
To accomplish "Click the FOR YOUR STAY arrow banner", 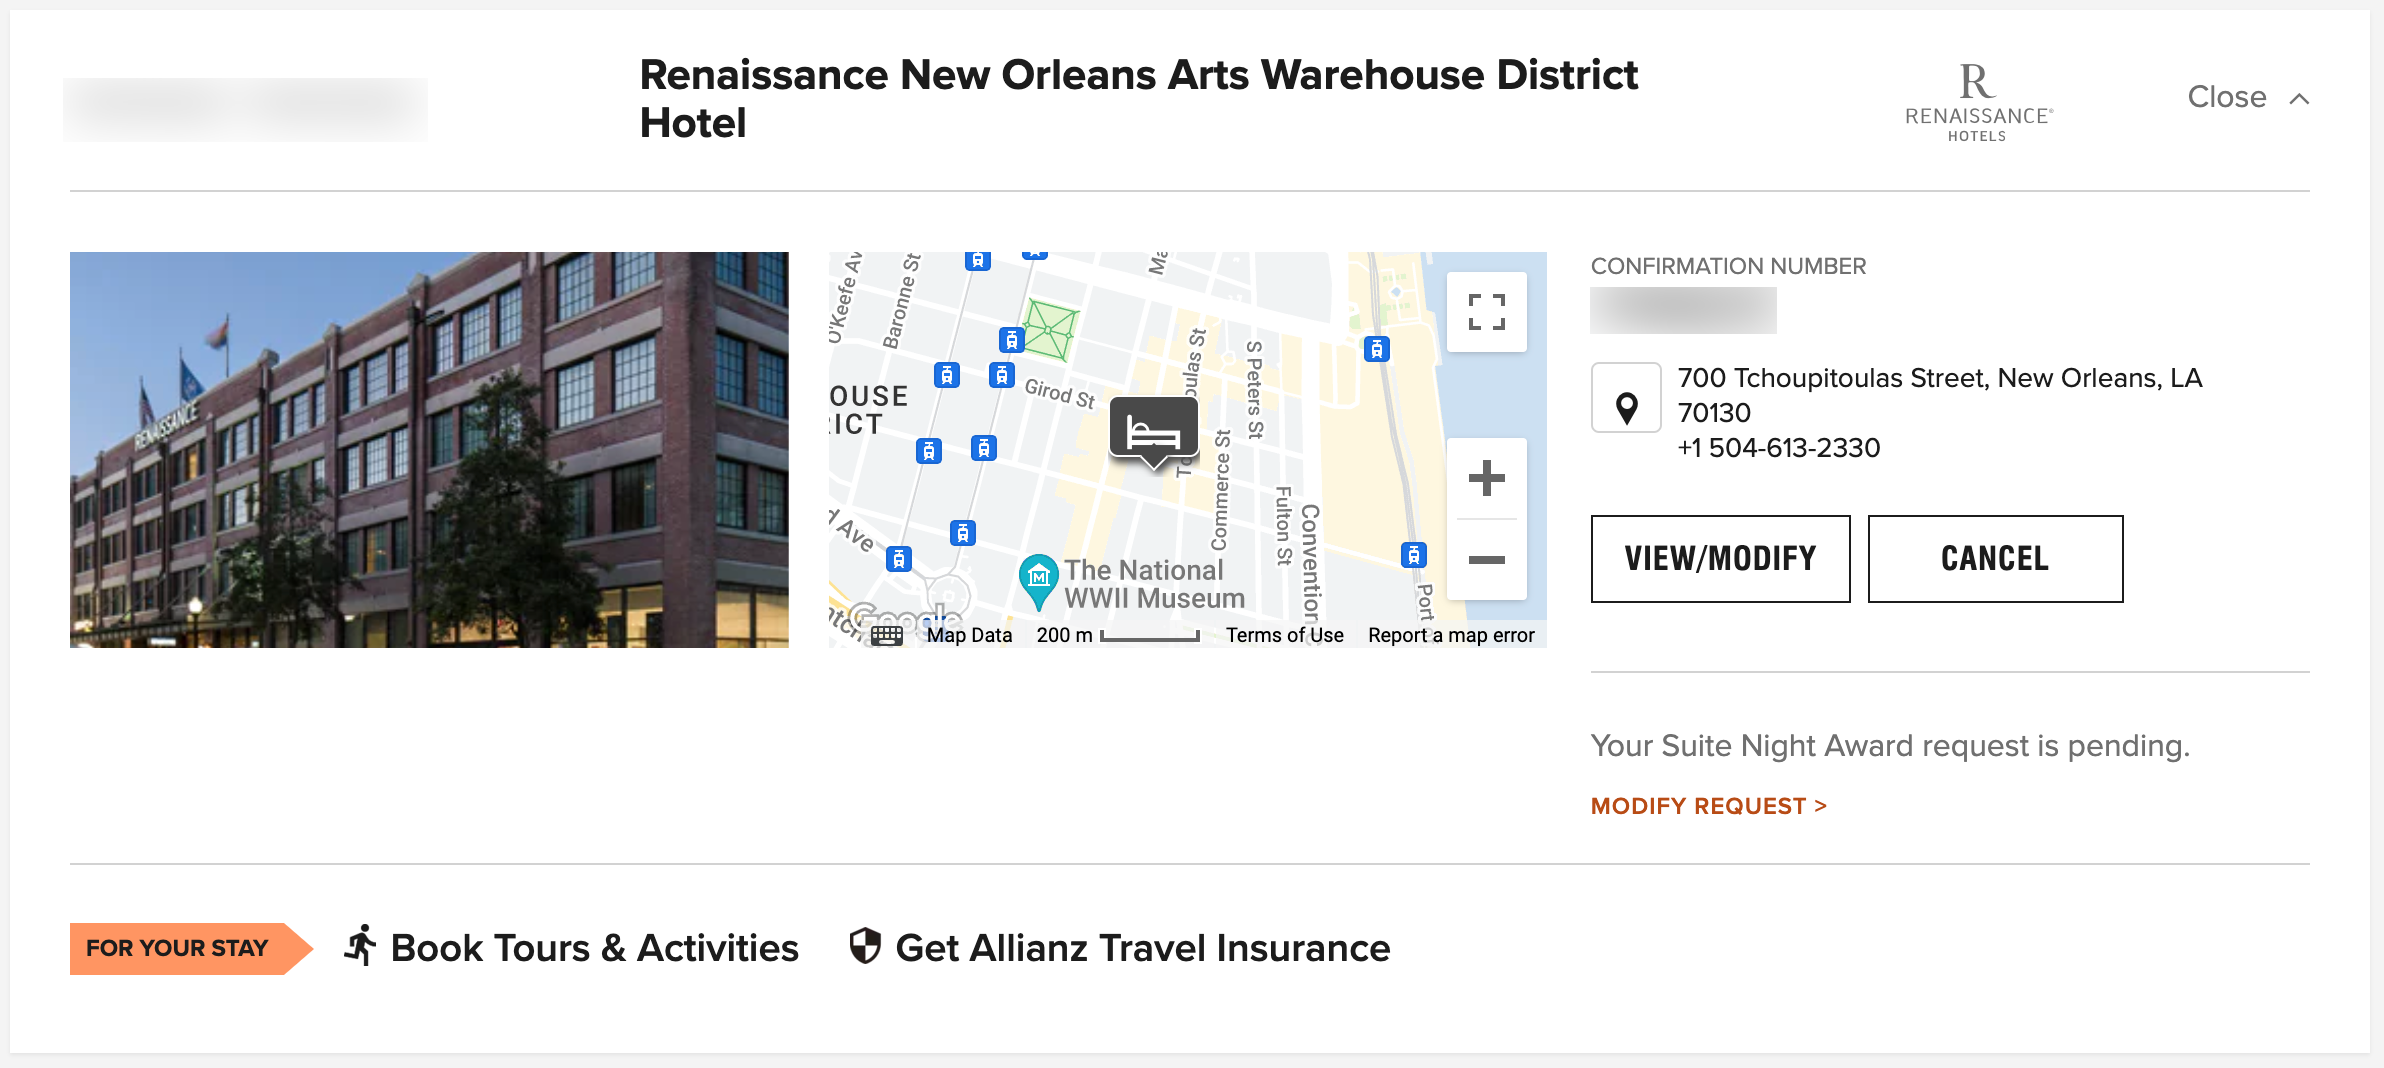I will 178,947.
